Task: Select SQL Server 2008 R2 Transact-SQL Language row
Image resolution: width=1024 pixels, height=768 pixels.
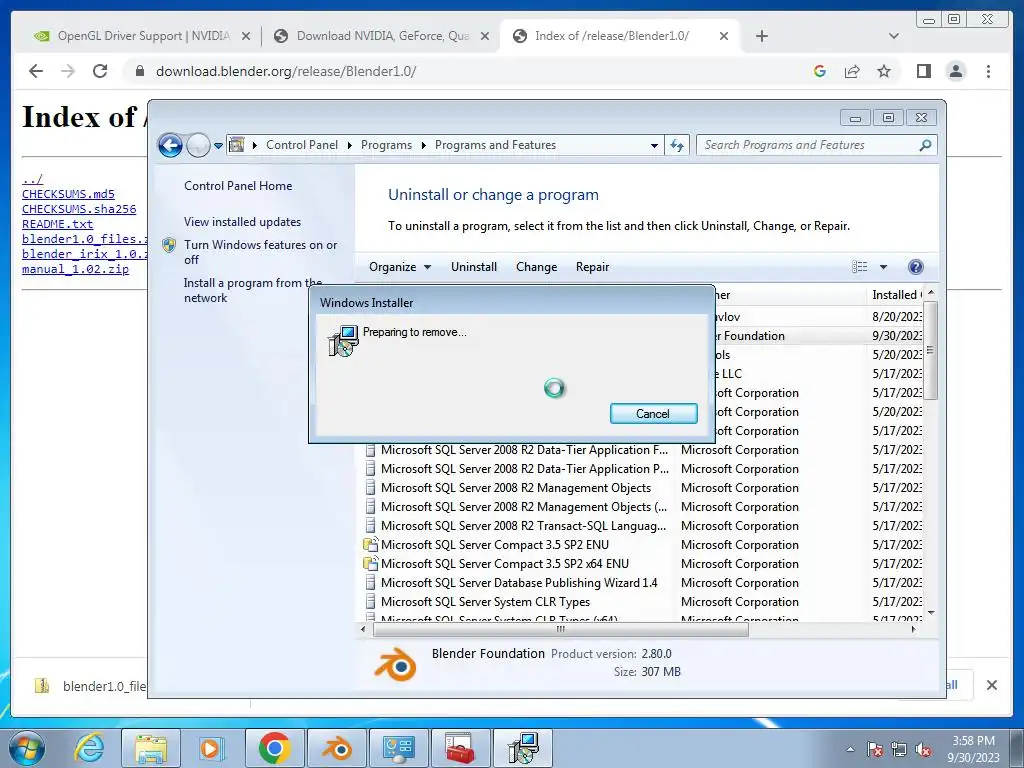Action: pyautogui.click(x=523, y=526)
